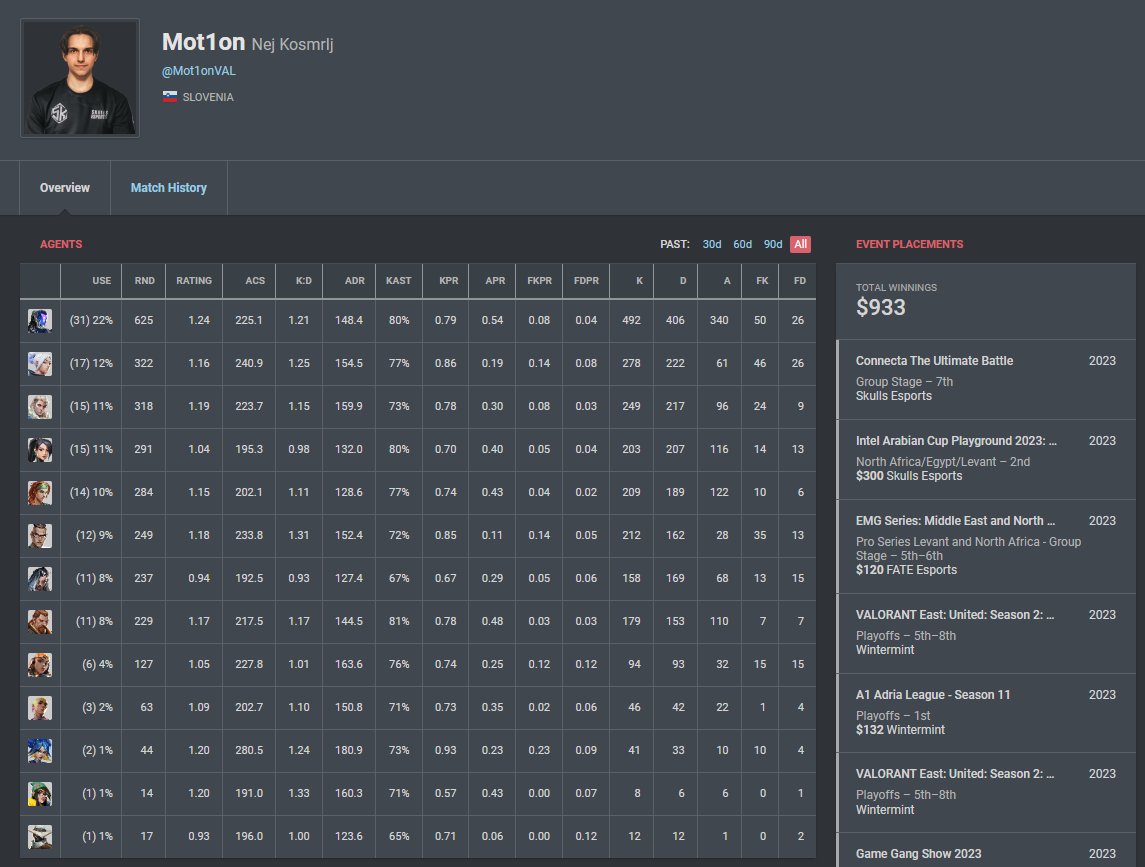The width and height of the screenshot is (1145, 867).
Task: Click the agent icon in the (17) 12% row
Action: 39,364
